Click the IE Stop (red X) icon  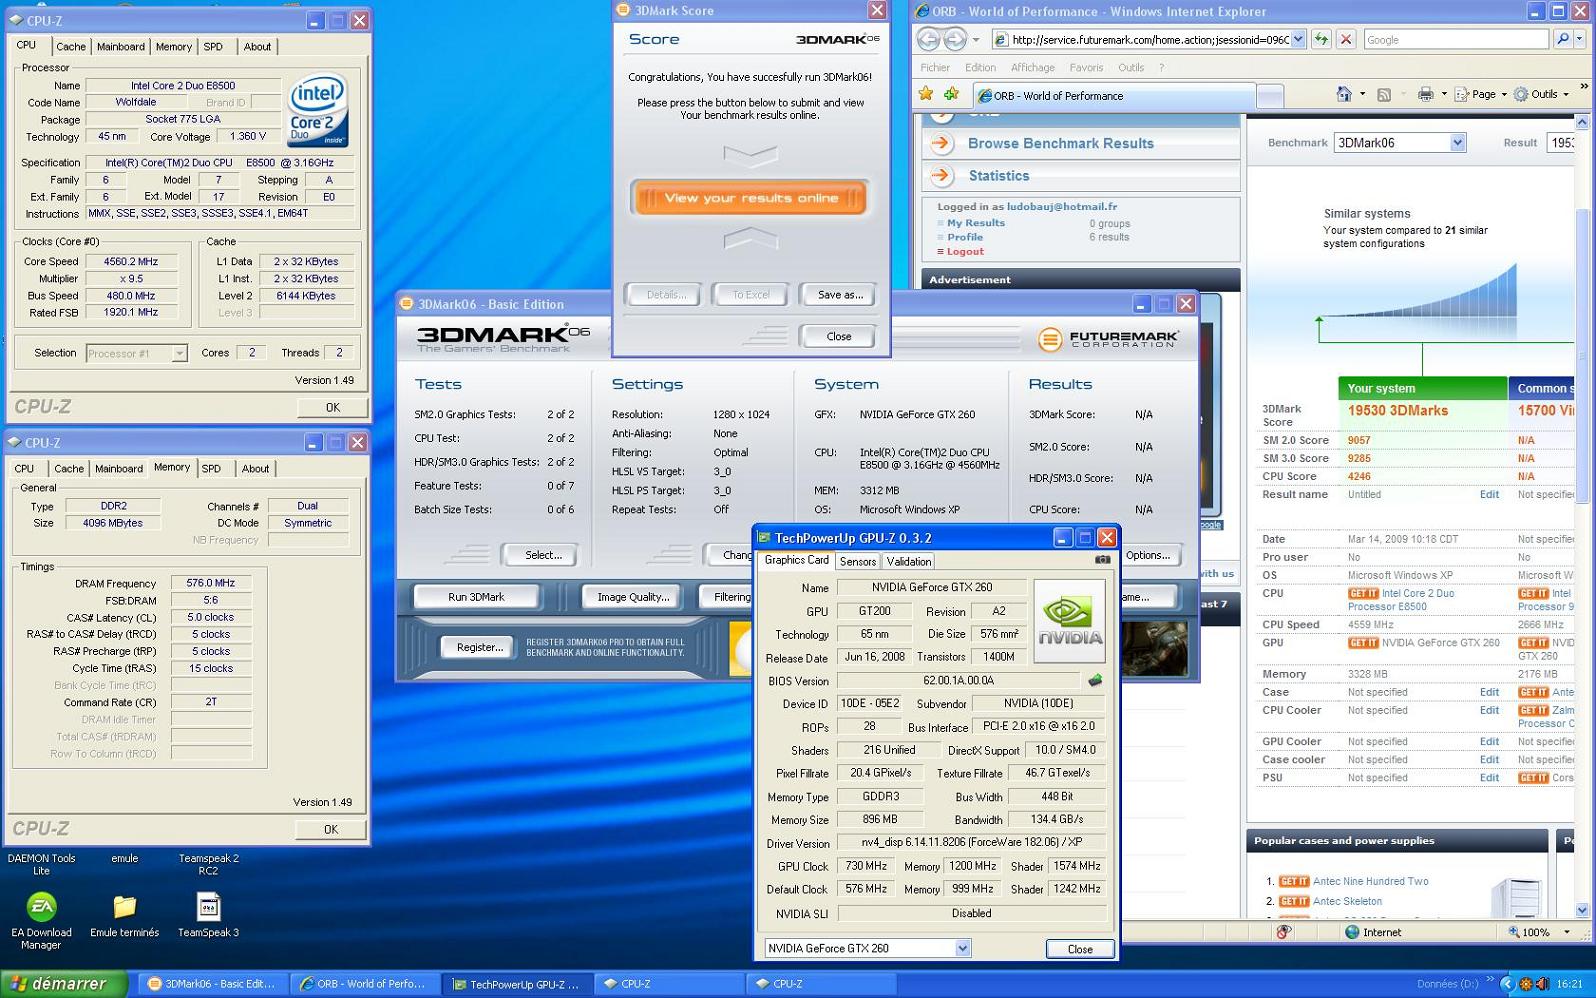click(1346, 39)
